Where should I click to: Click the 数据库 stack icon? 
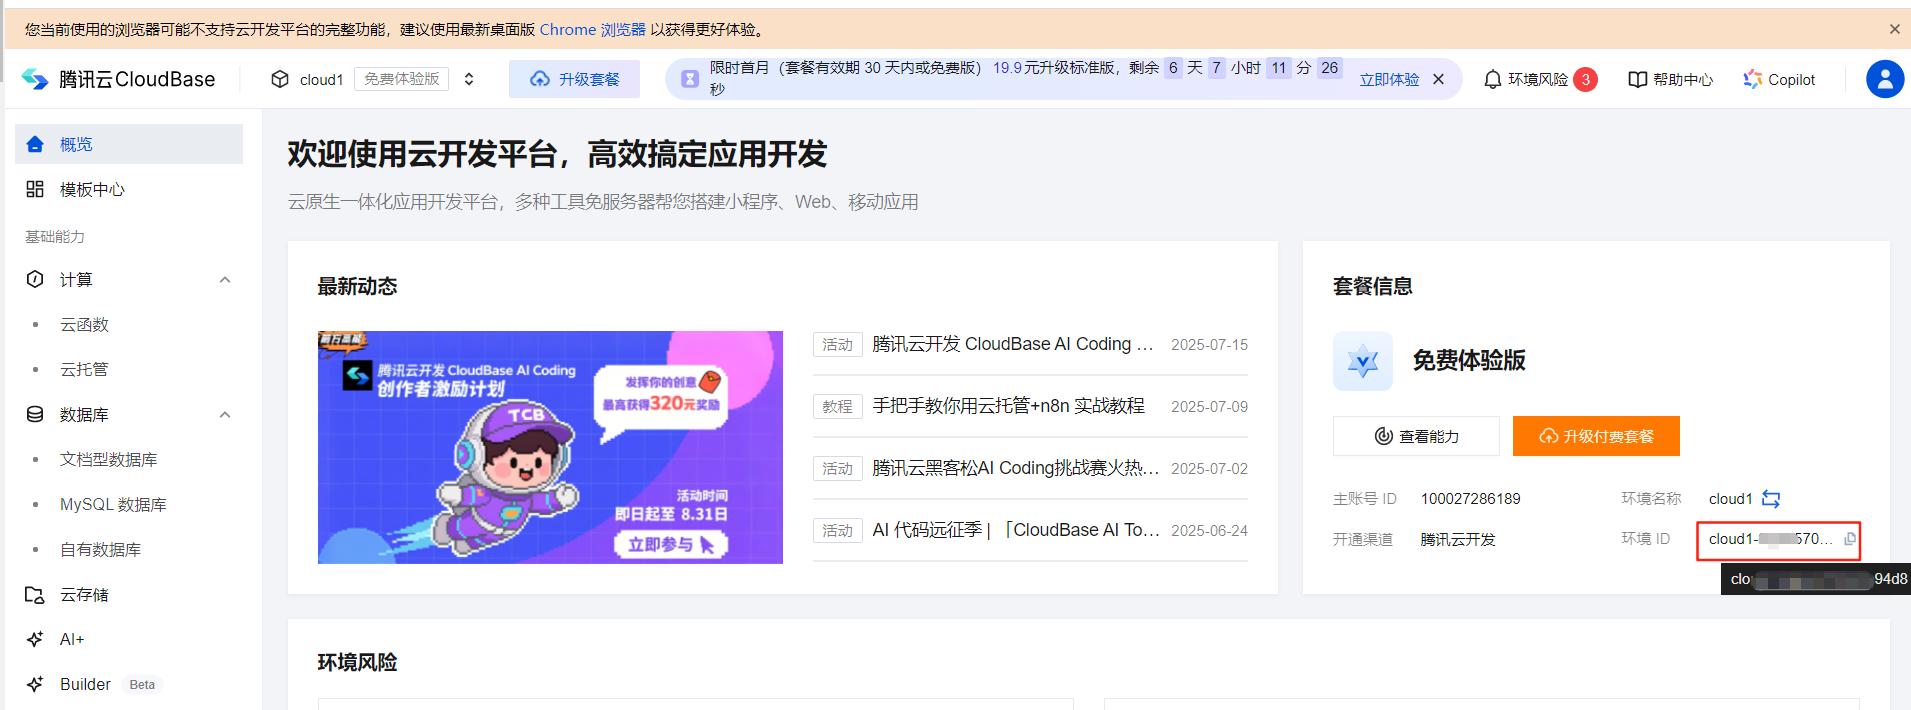click(35, 414)
